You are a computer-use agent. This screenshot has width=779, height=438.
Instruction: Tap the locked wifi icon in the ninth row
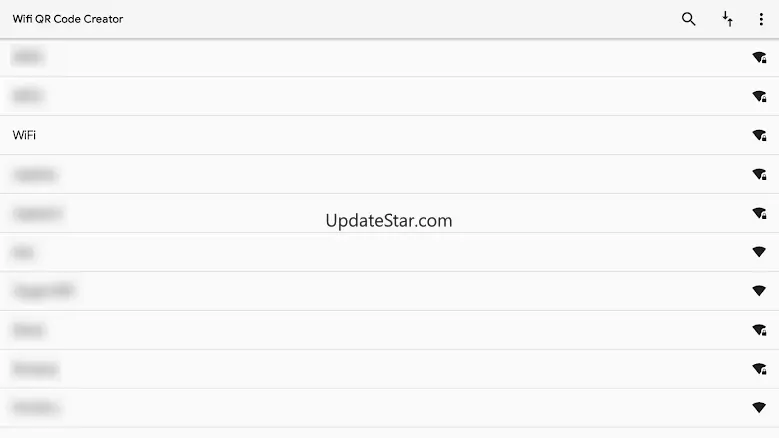pyautogui.click(x=759, y=368)
